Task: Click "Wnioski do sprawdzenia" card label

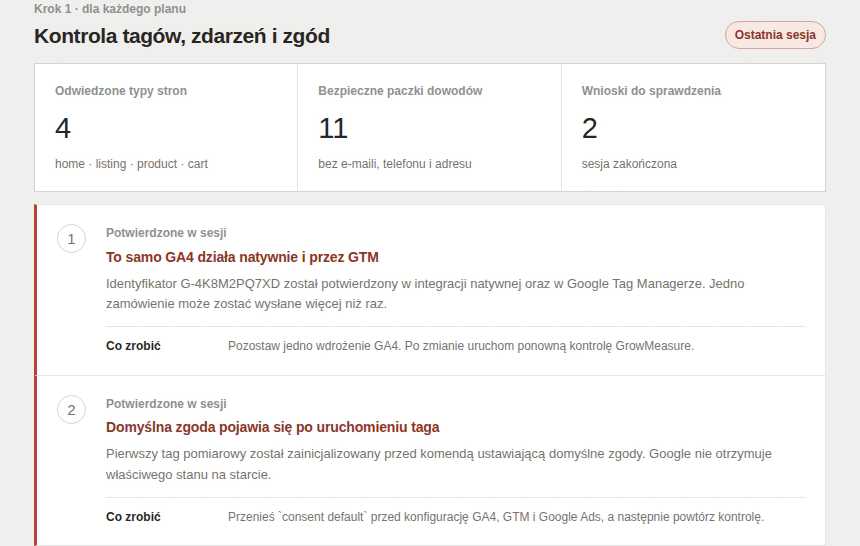Action: point(651,91)
